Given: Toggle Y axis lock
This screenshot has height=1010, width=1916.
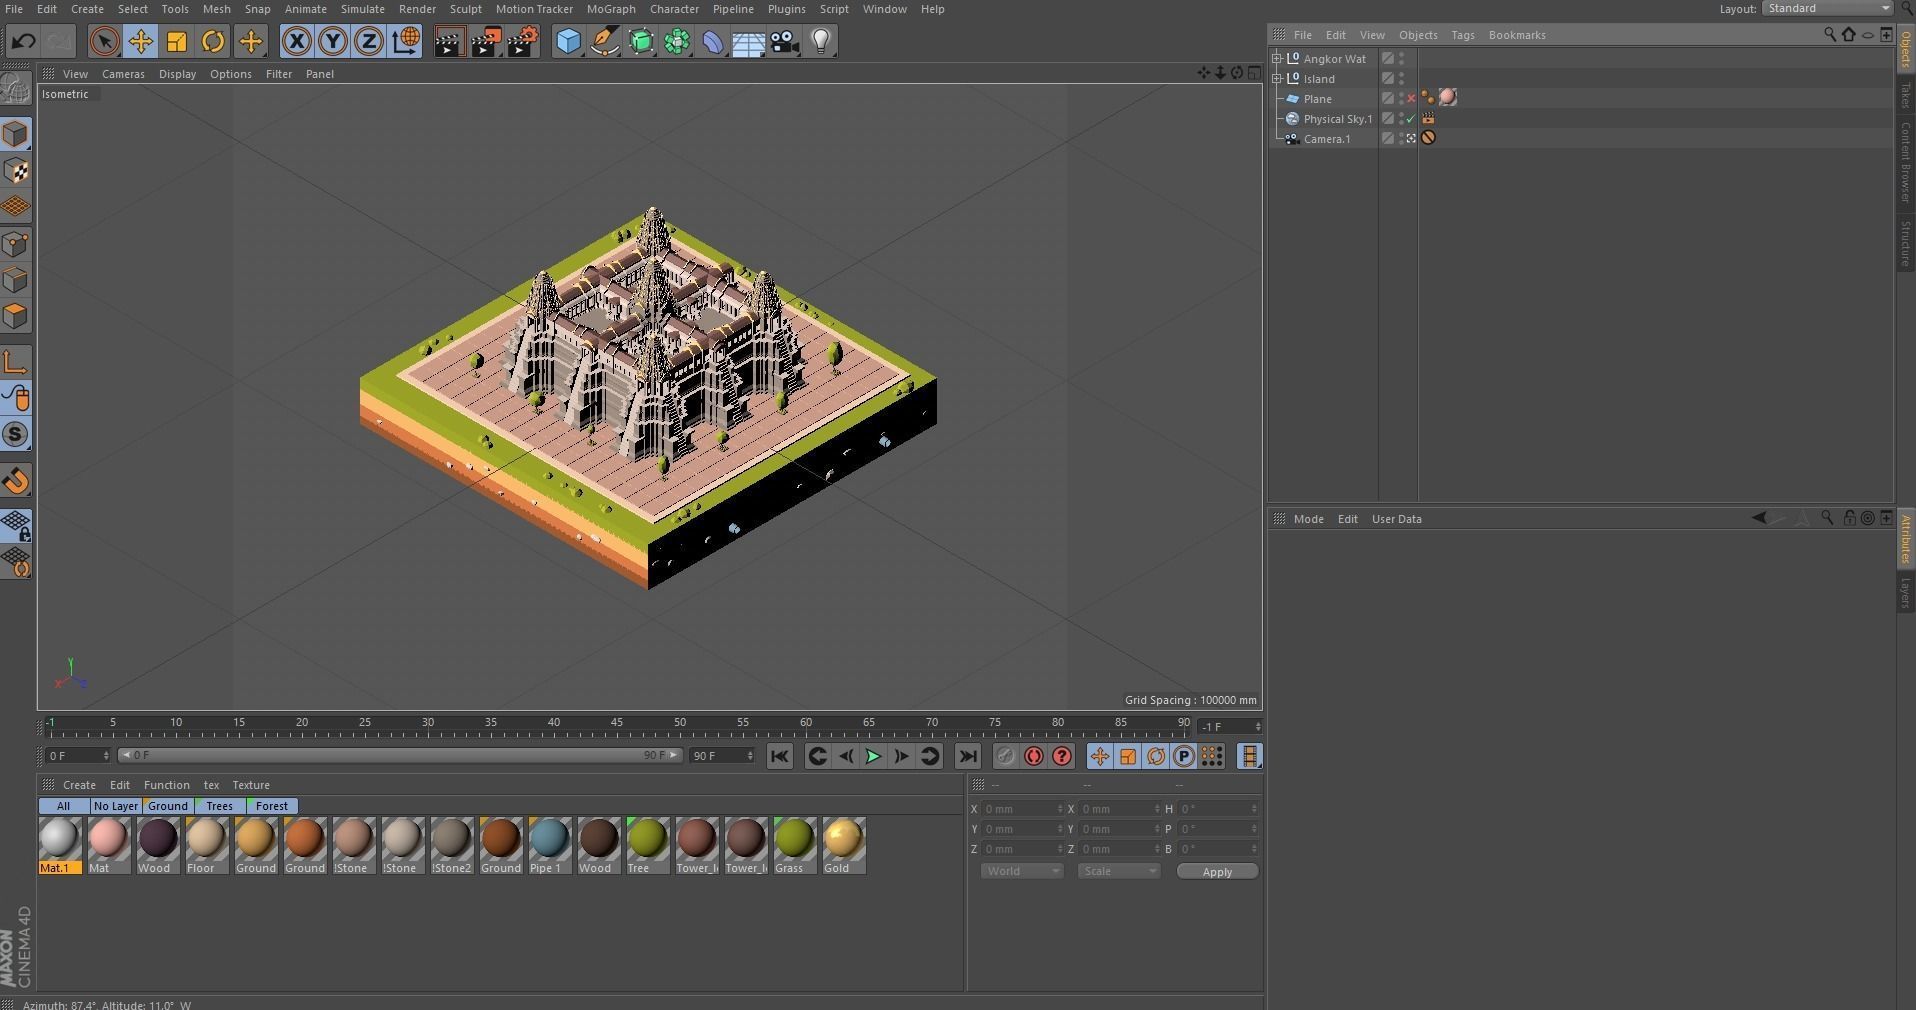Looking at the screenshot, I should pyautogui.click(x=332, y=41).
